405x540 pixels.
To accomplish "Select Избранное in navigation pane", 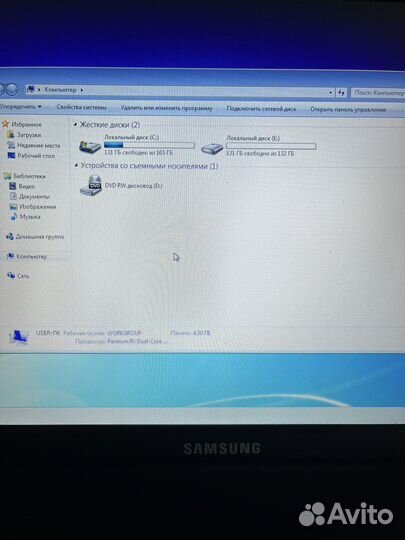I will click(x=27, y=124).
